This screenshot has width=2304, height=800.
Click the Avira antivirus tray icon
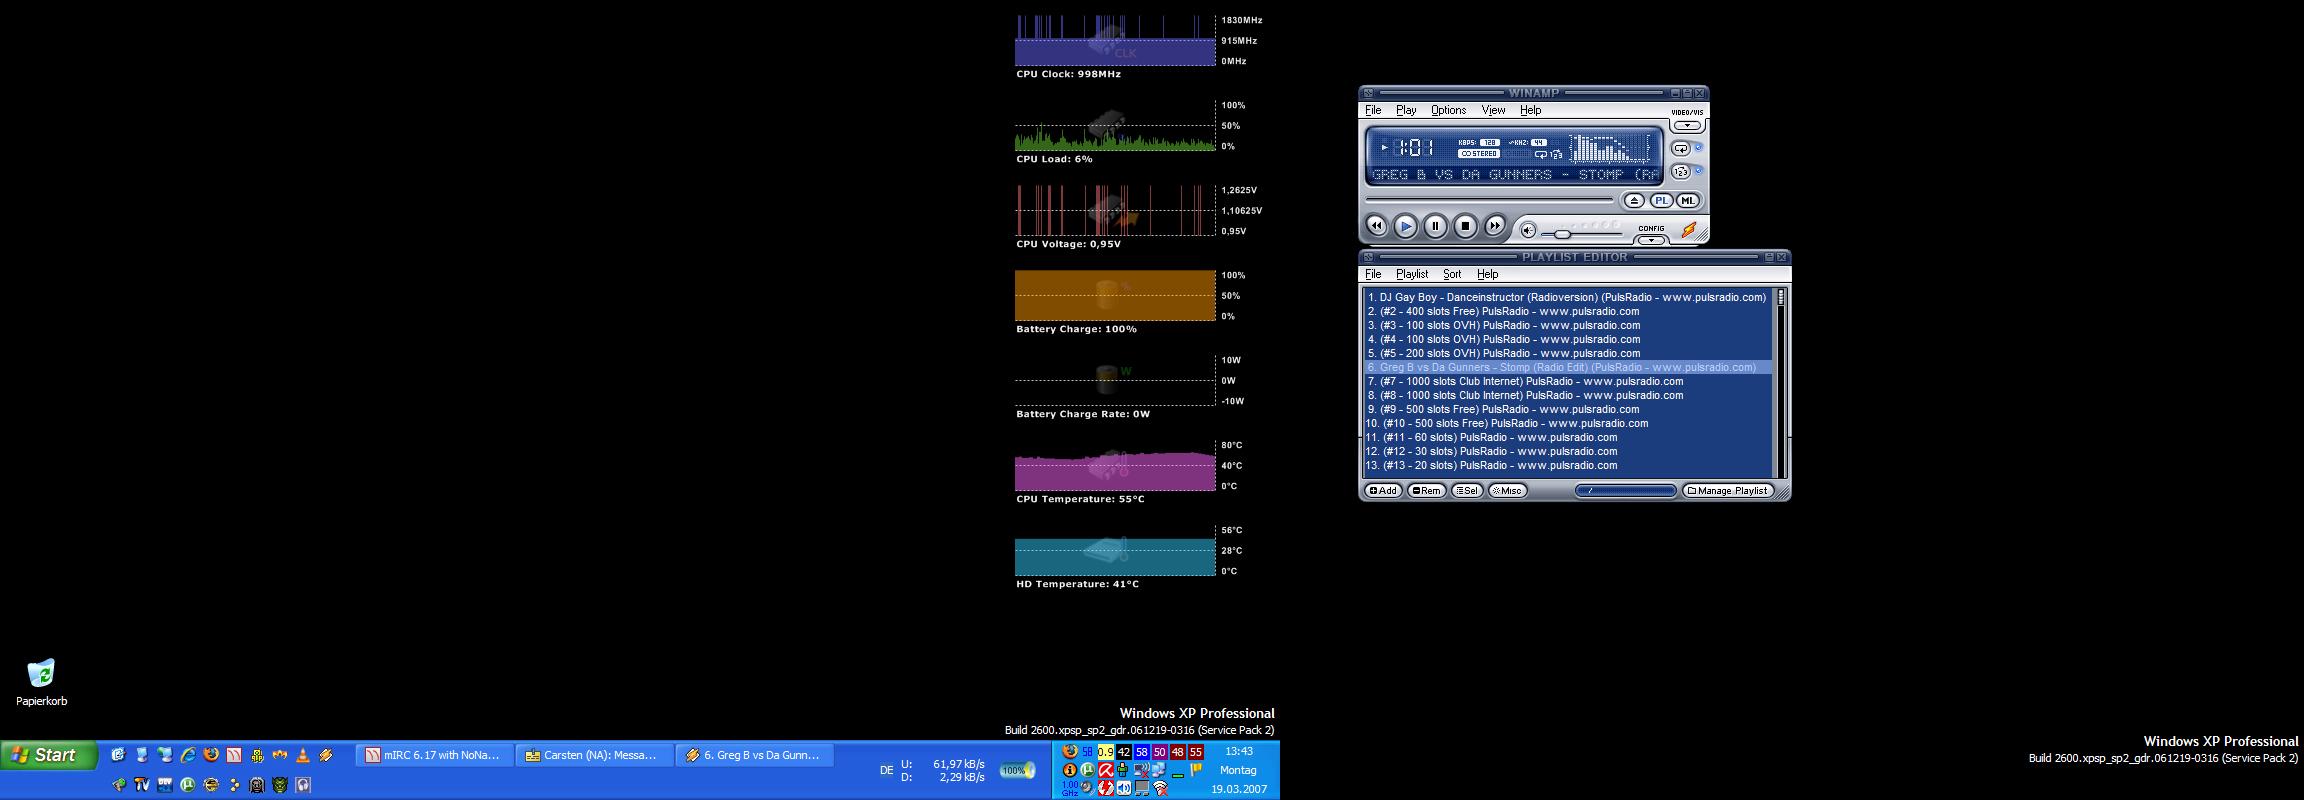click(x=1106, y=770)
